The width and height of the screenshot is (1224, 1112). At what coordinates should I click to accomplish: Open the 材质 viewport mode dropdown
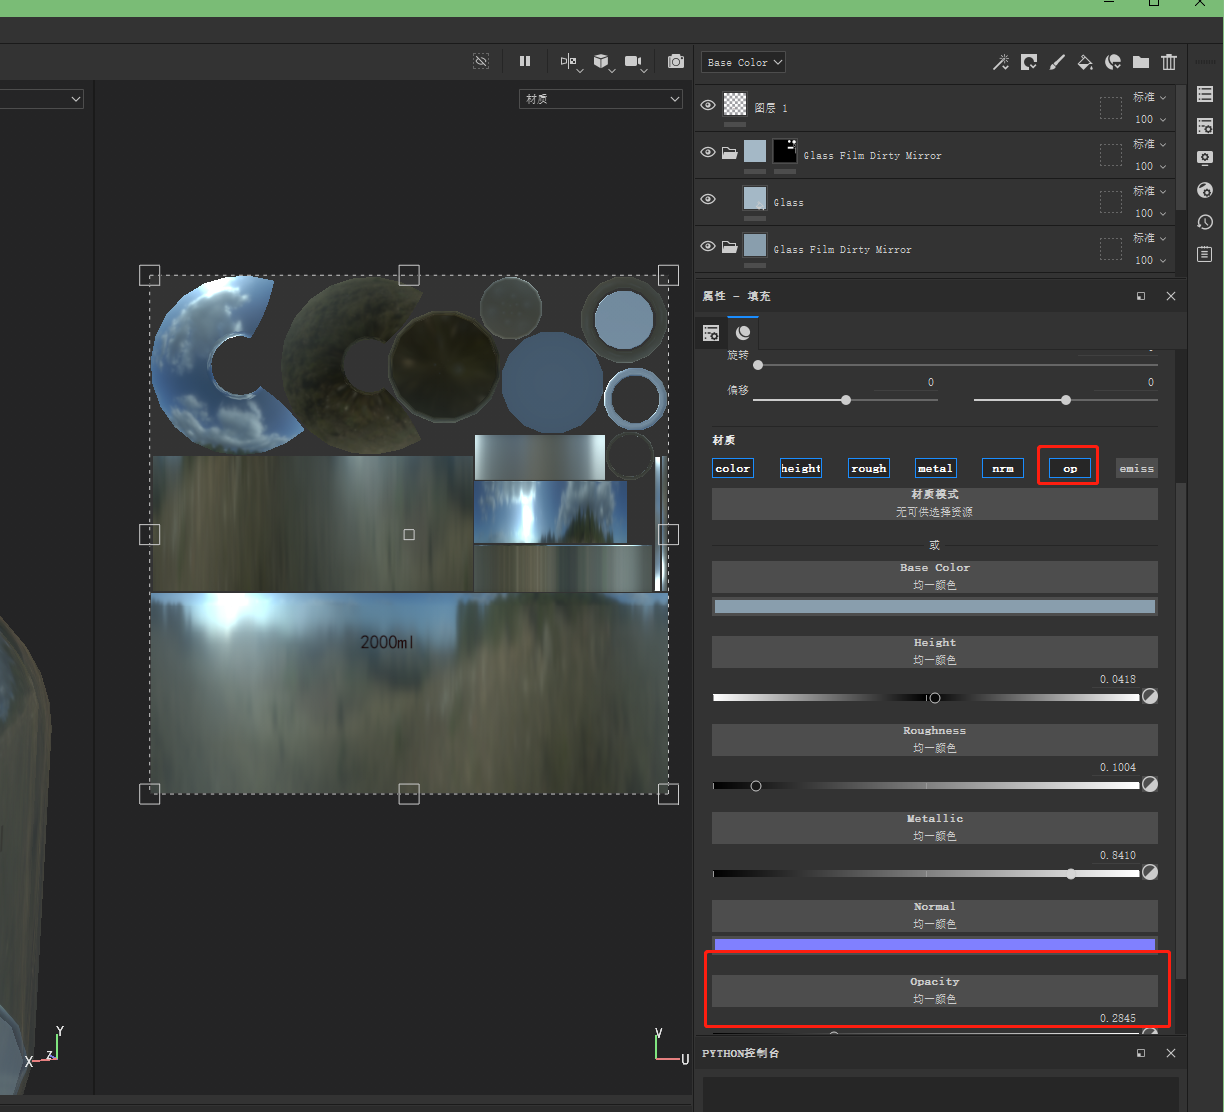click(x=600, y=99)
